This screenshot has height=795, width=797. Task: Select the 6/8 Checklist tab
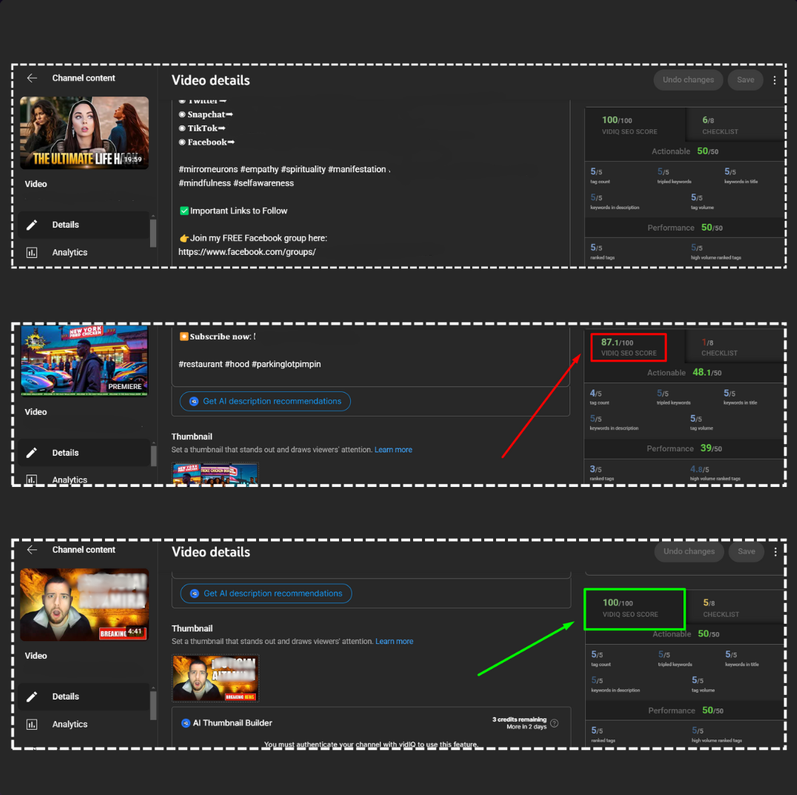[x=734, y=125]
